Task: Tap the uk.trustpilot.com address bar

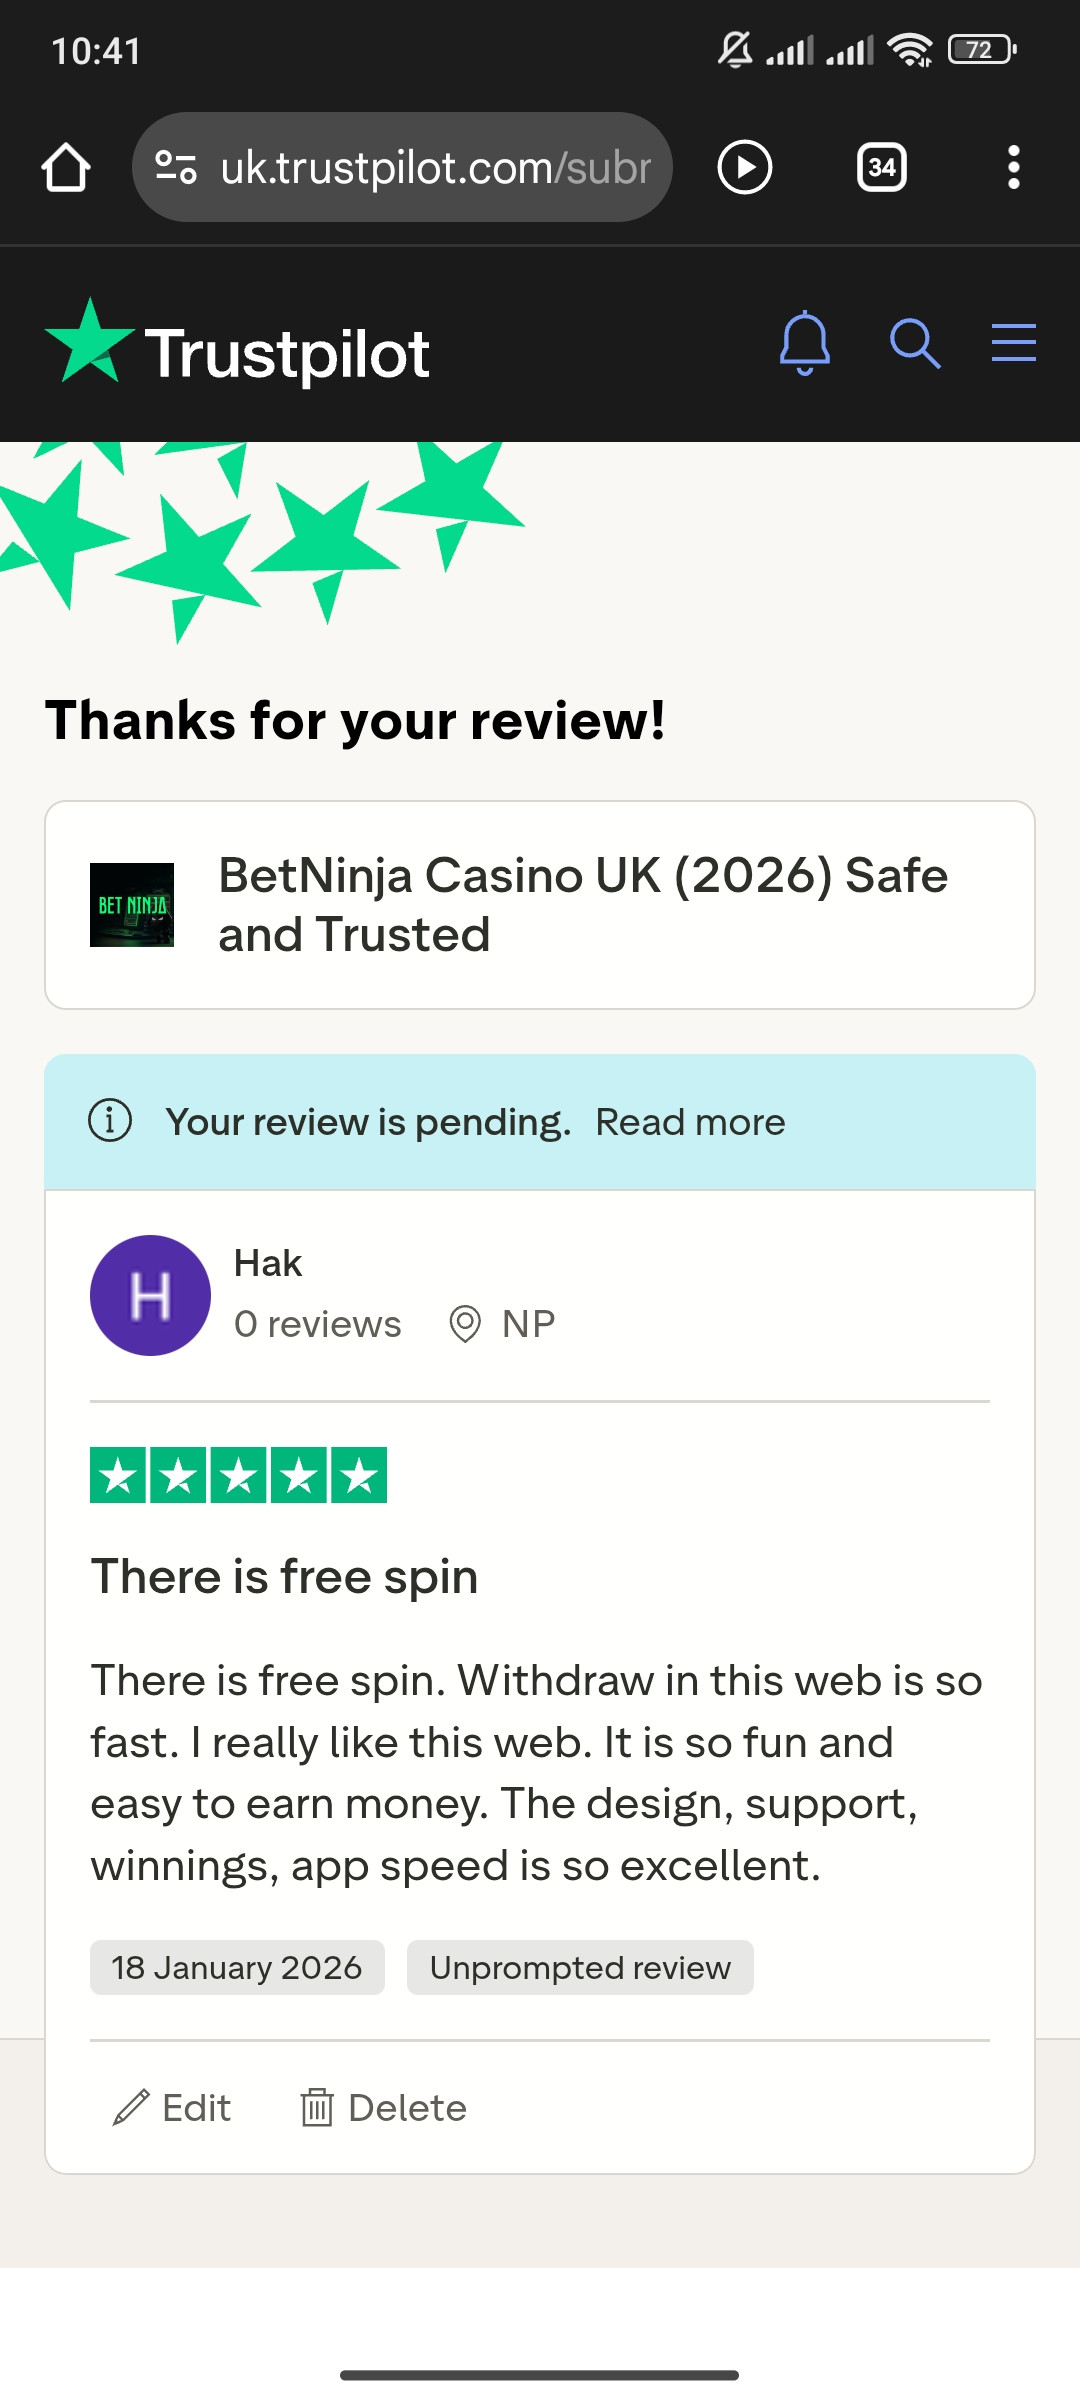Action: (435, 167)
